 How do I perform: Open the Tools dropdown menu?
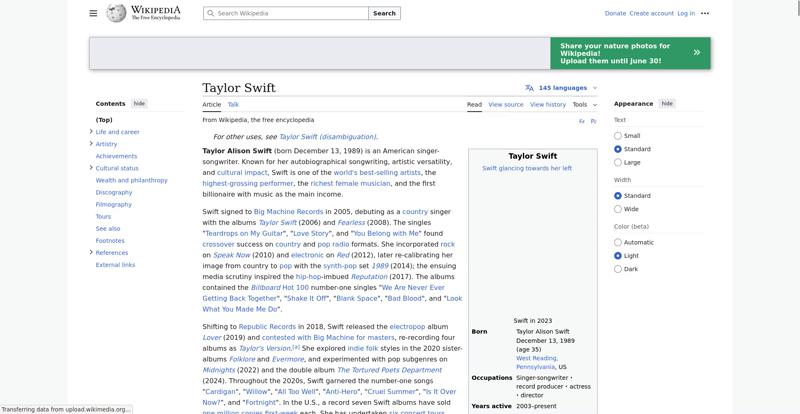584,105
